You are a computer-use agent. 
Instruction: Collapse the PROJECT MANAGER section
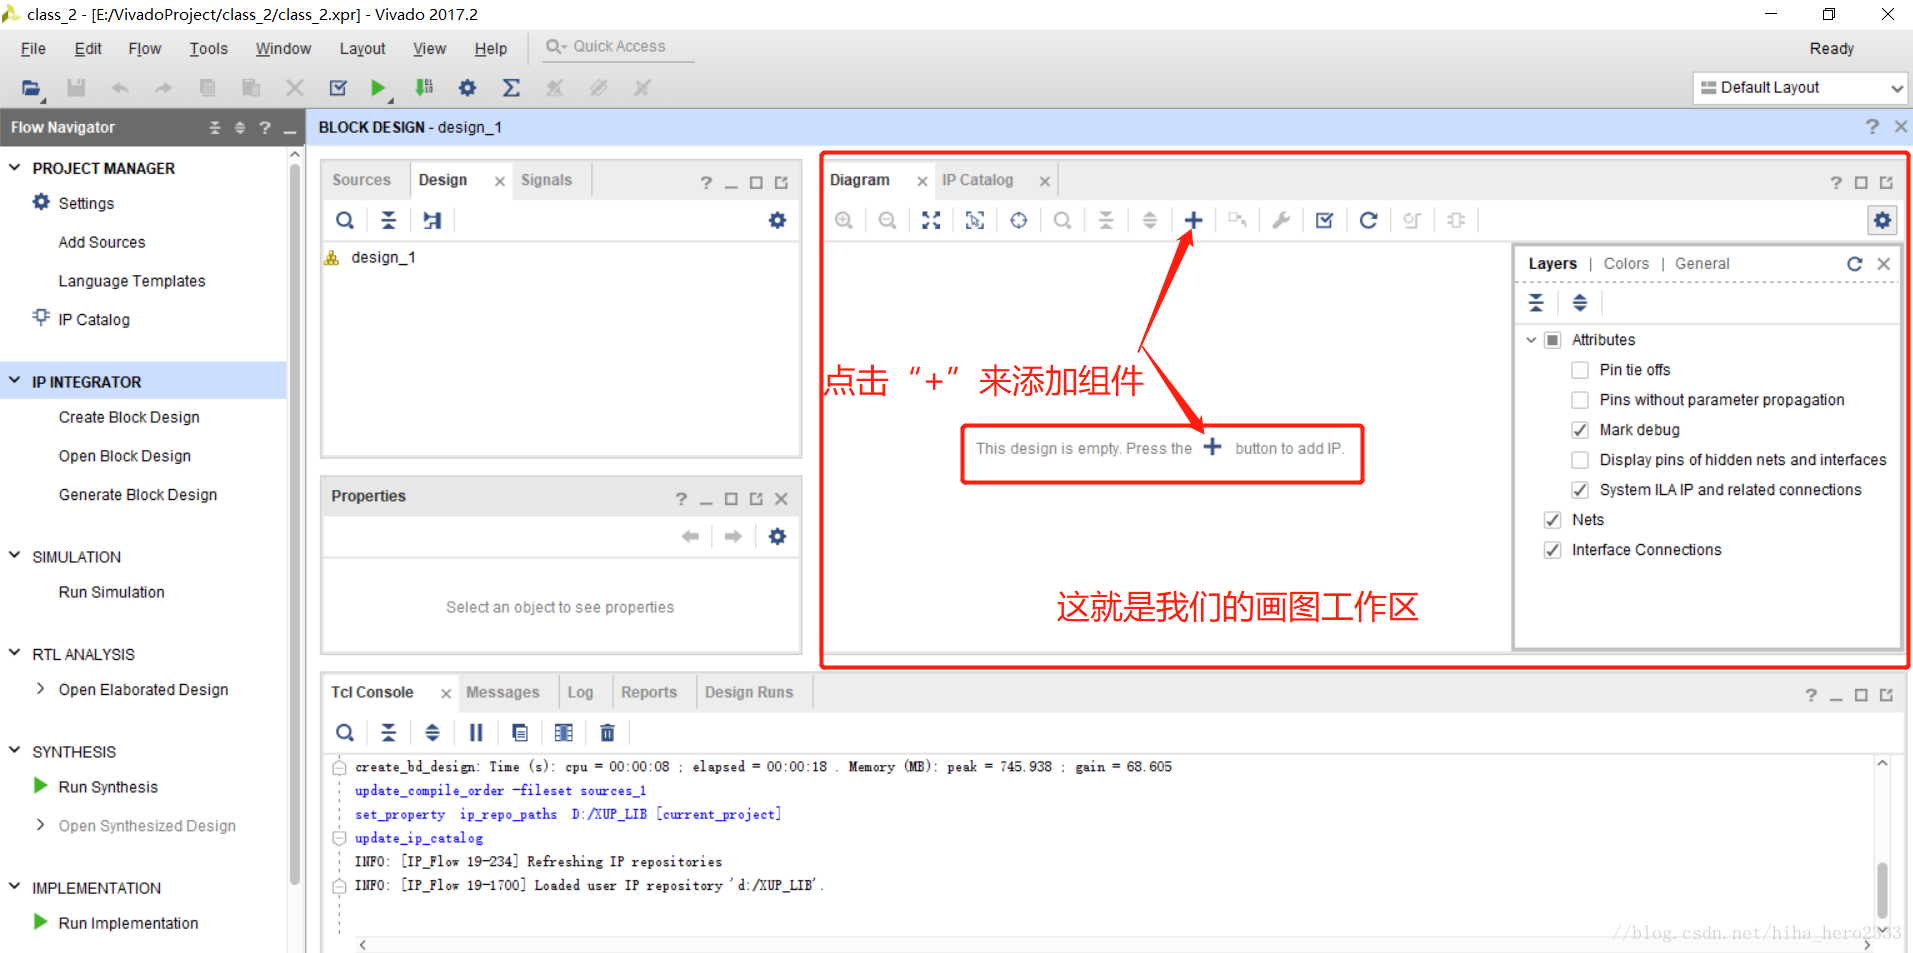[15, 168]
